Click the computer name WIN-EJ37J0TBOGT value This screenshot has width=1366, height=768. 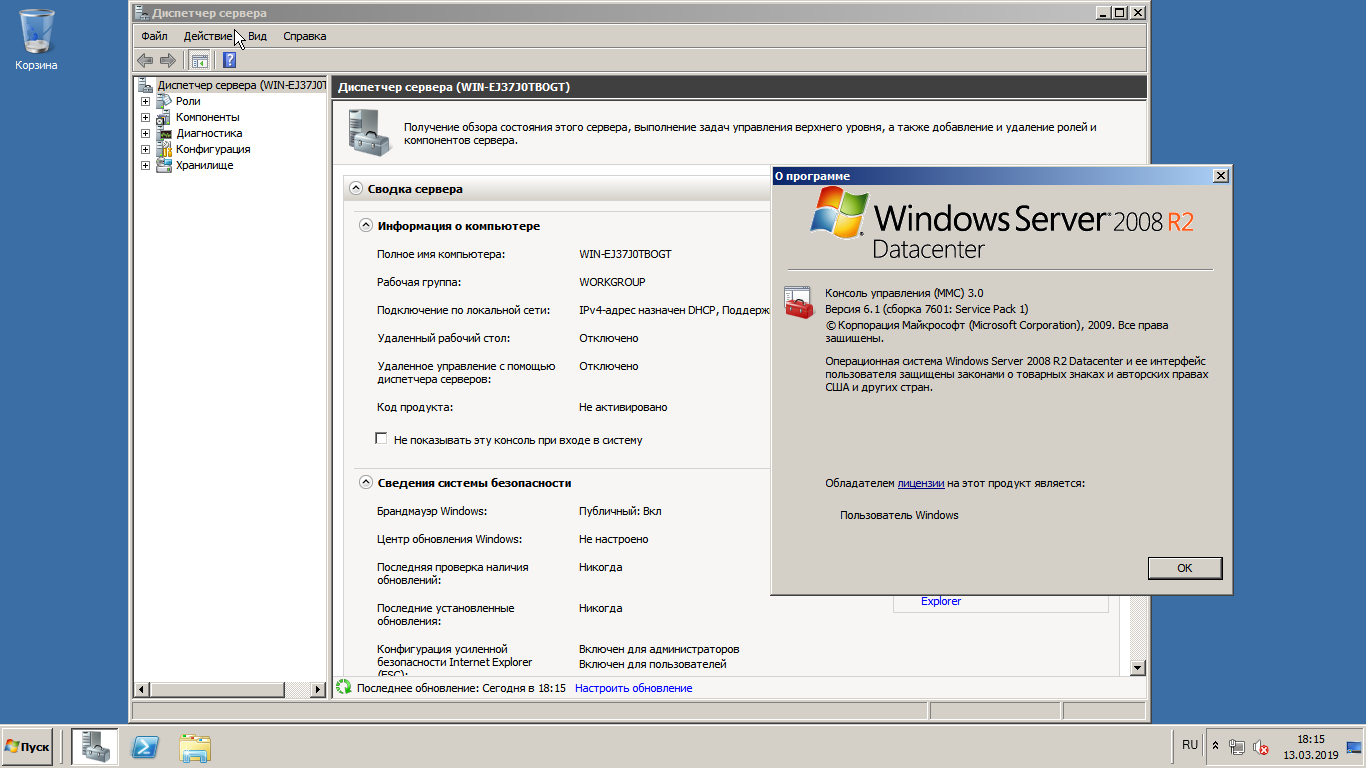(x=625, y=254)
